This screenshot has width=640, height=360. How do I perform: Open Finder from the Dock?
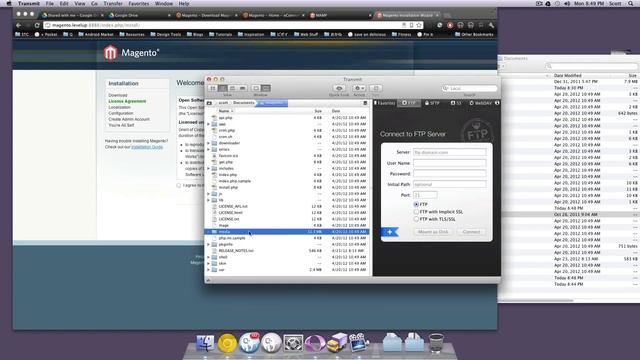click(205, 343)
